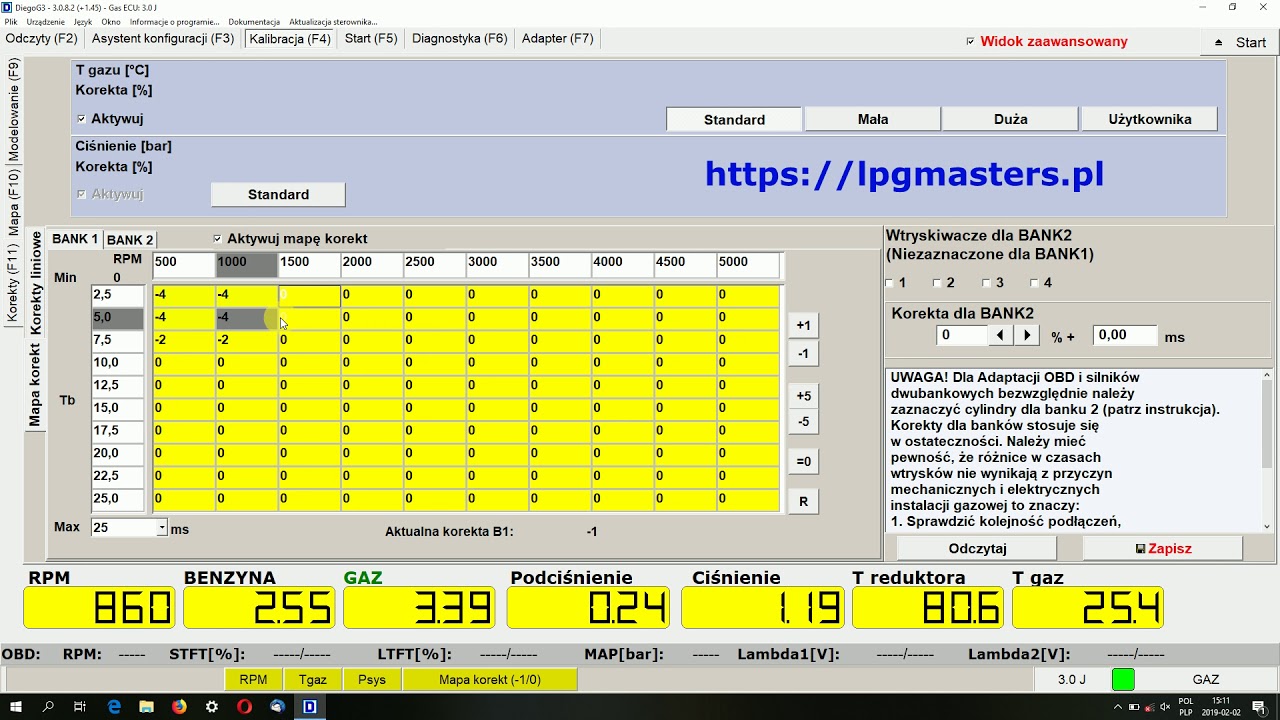Select the BANK 2 tab
This screenshot has width=1280, height=720.
130,240
